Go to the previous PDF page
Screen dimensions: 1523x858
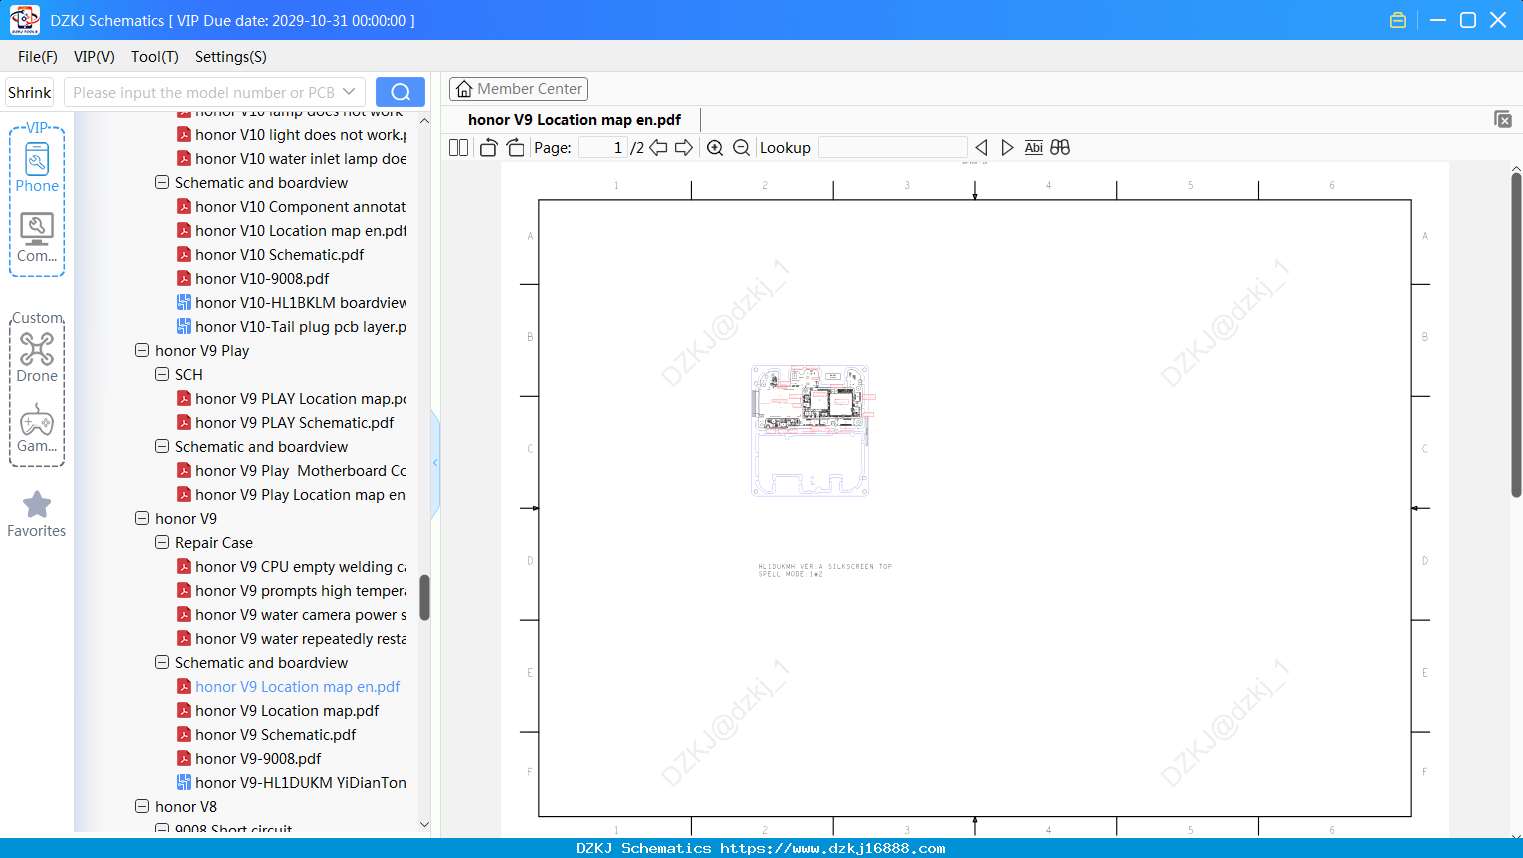(x=658, y=148)
